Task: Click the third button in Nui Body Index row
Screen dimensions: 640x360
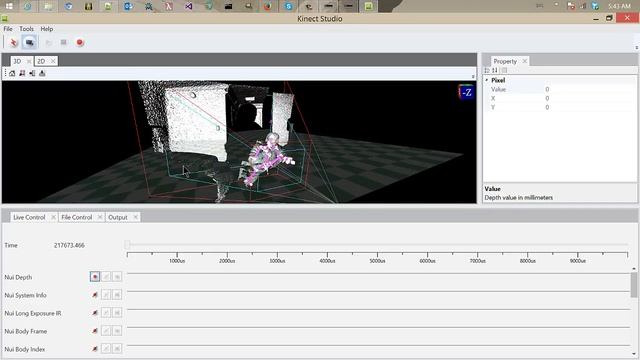Action: [117, 349]
